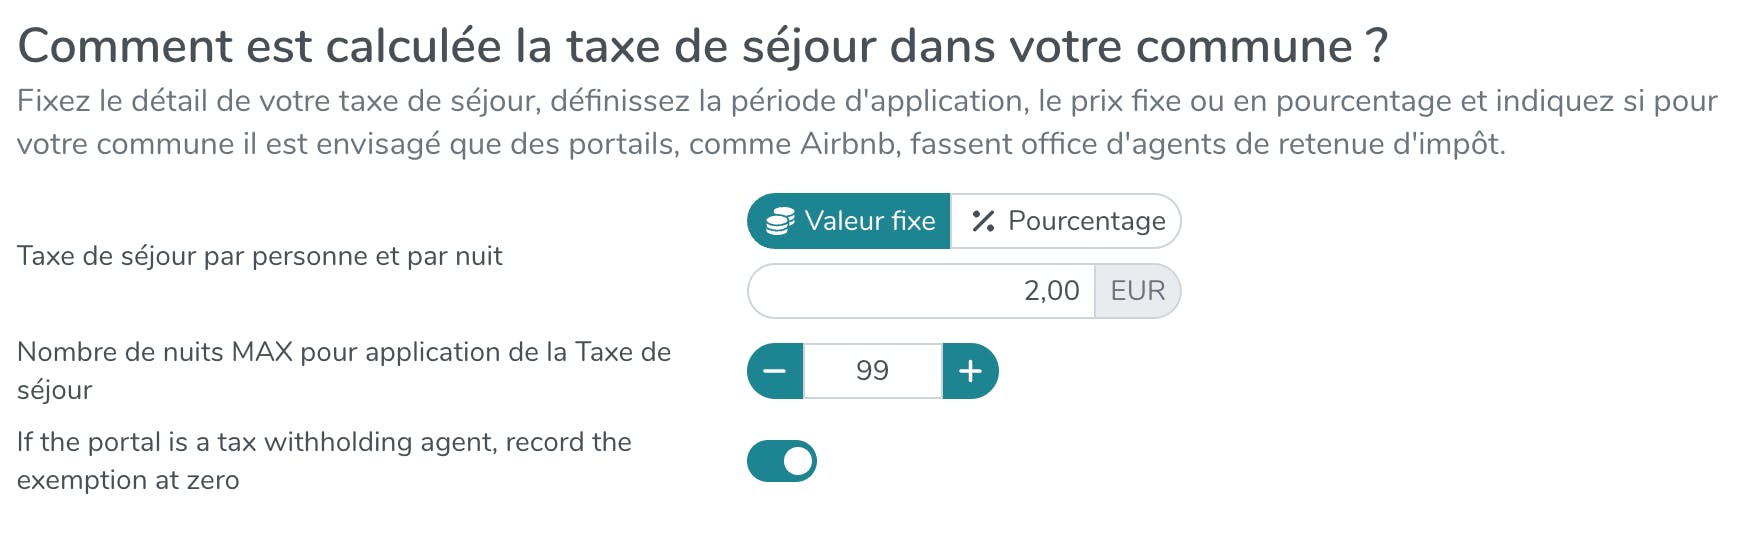1750x550 pixels.
Task: Click the "2,00" value in the tax field
Action: tap(1051, 291)
